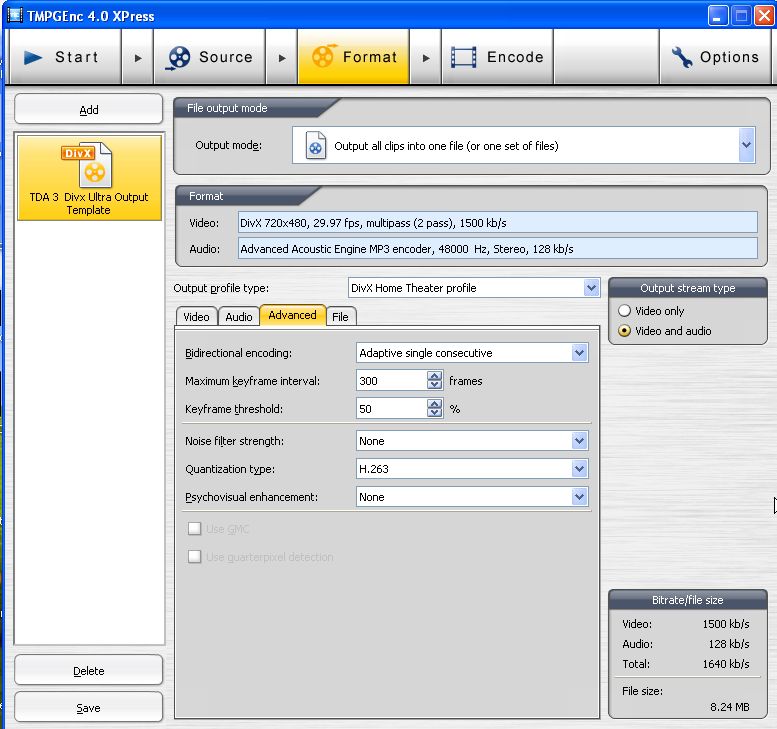Screen dimensions: 777x729
Task: Click the Maximum keyframe interval field
Action: coord(391,381)
